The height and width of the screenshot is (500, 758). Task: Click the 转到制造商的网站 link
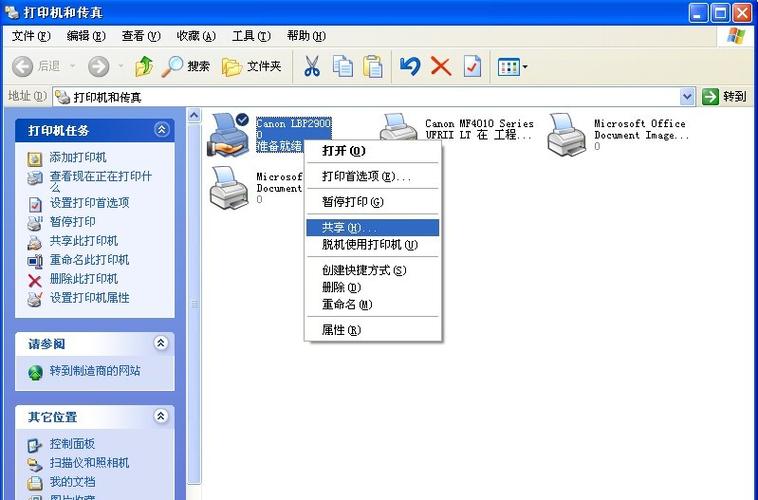point(95,371)
